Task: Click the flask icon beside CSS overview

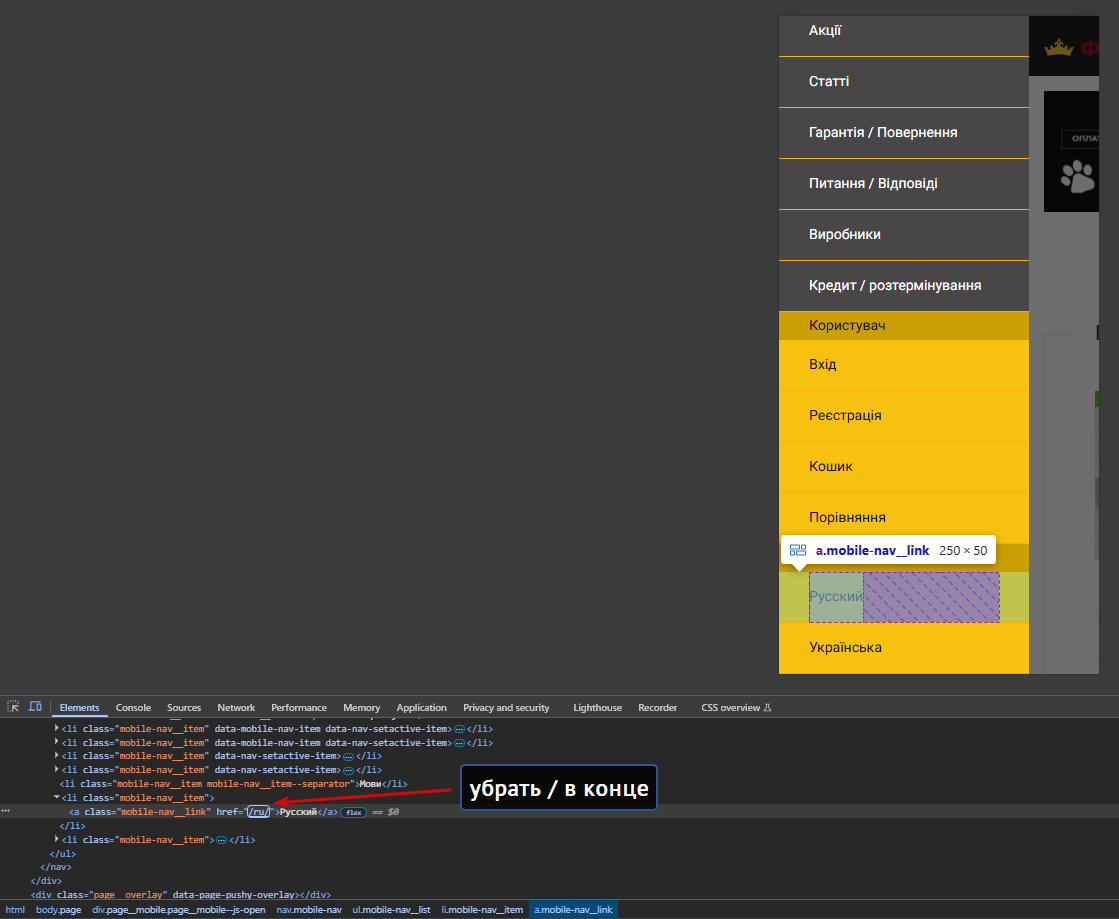Action: (768, 708)
